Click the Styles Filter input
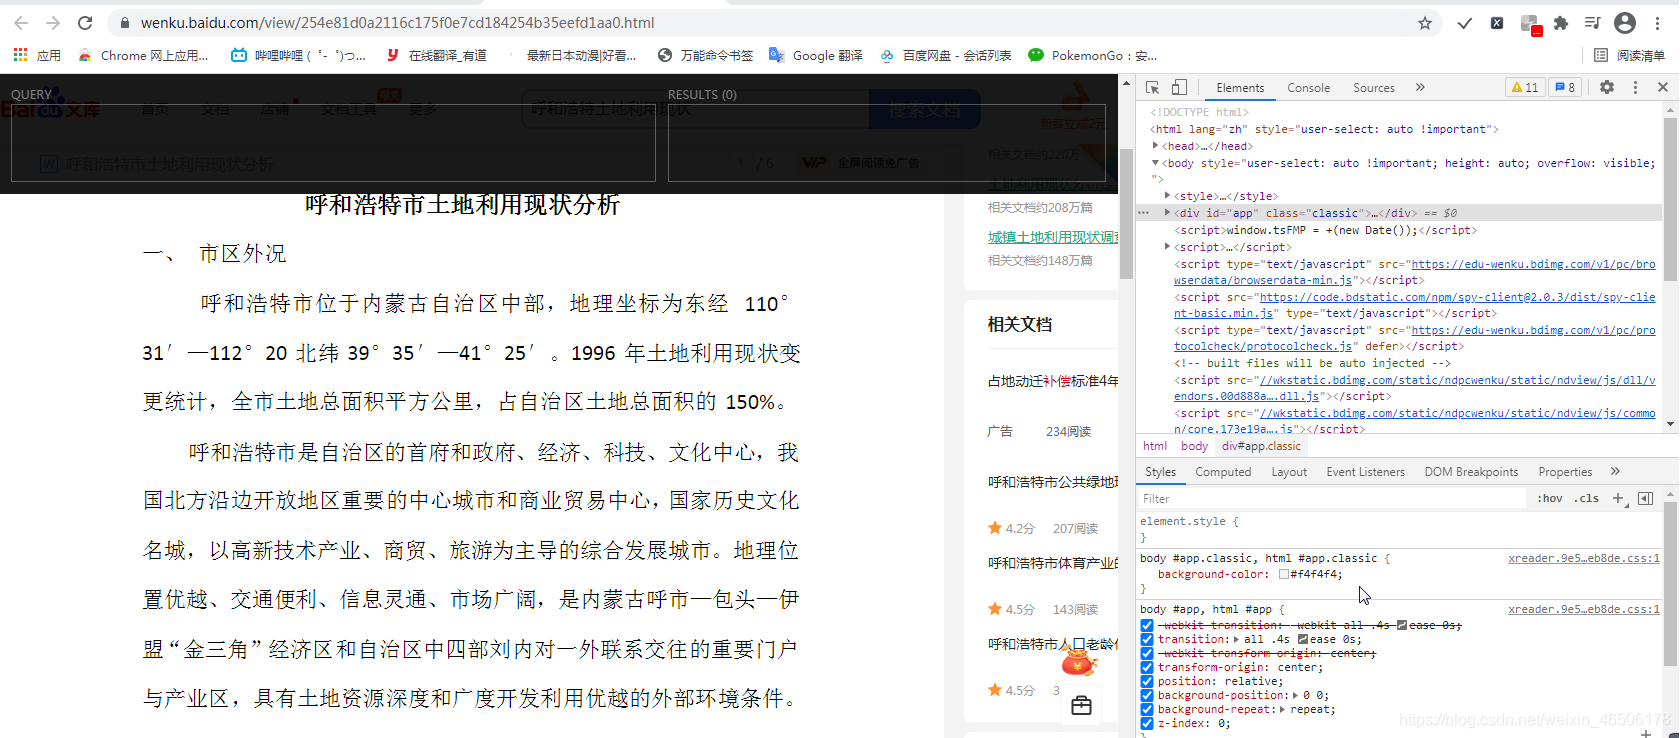Viewport: 1680px width, 738px height. click(x=1330, y=498)
